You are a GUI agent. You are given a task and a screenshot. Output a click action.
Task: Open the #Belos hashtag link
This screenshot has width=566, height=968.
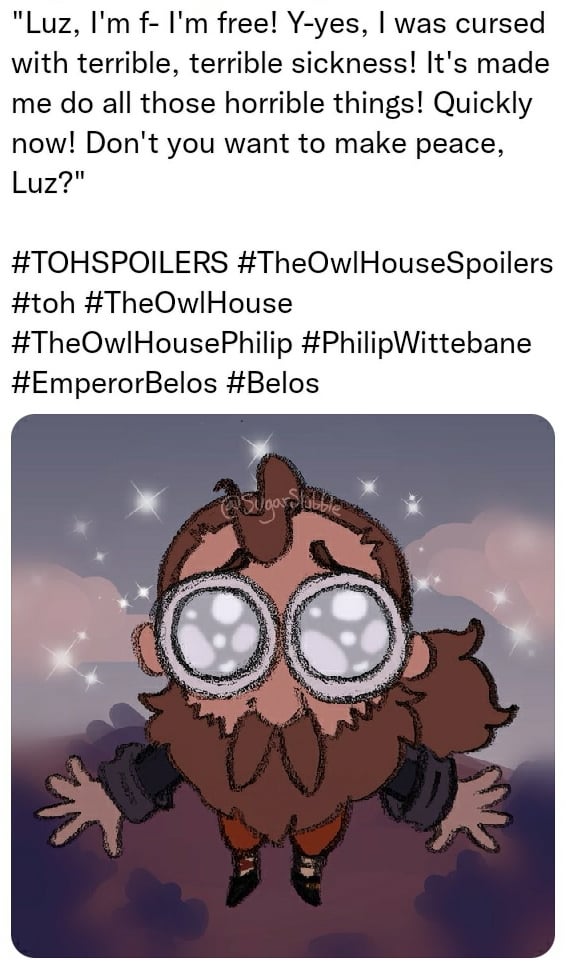pos(273,383)
